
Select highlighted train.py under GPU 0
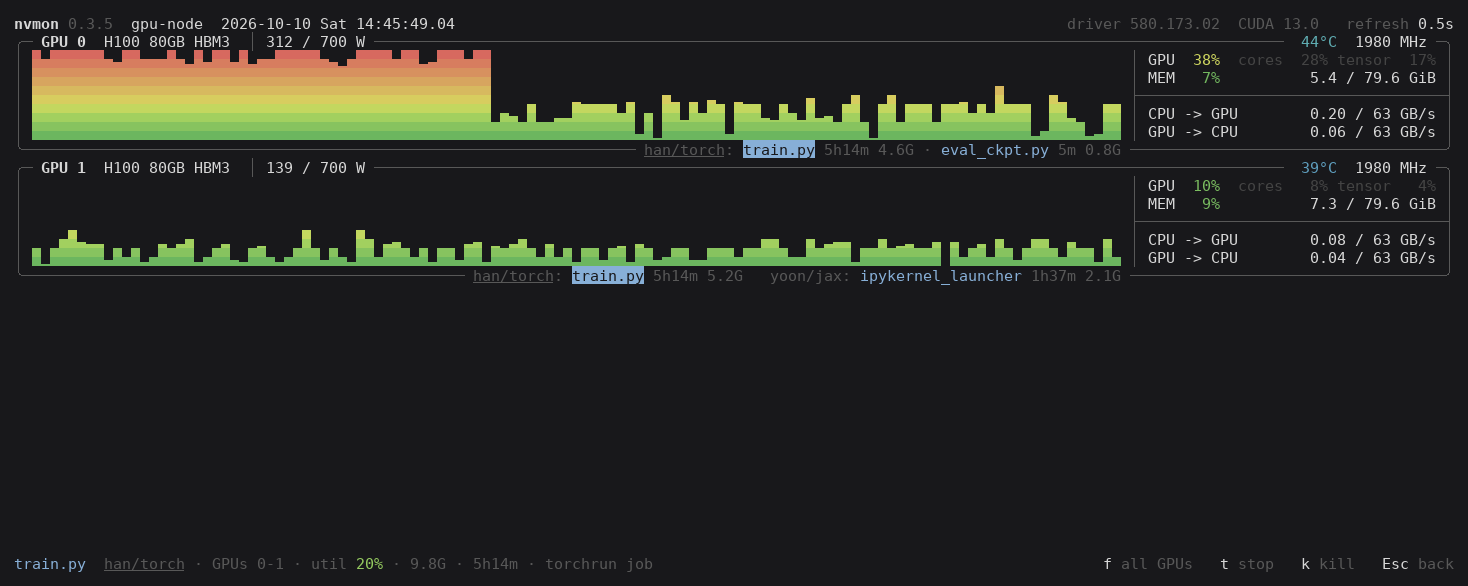tap(779, 150)
